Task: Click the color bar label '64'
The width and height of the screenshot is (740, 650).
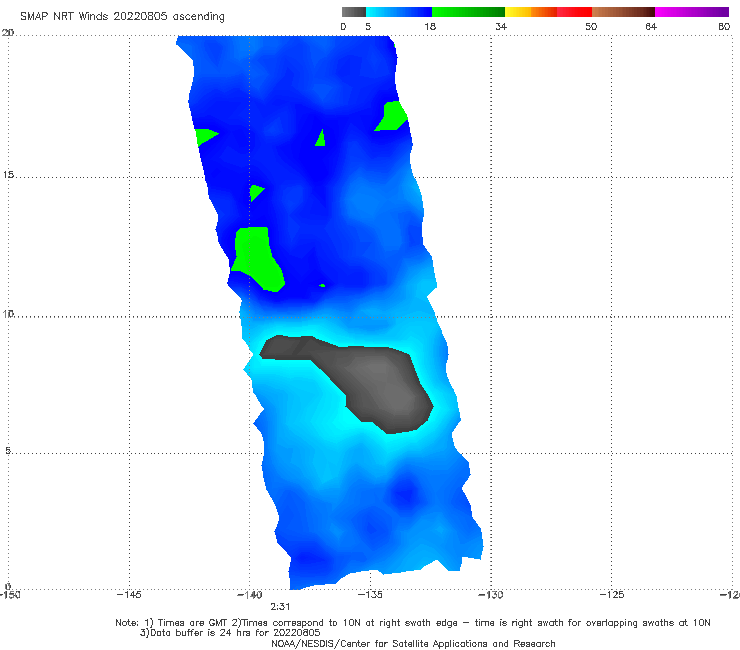Action: (x=651, y=26)
